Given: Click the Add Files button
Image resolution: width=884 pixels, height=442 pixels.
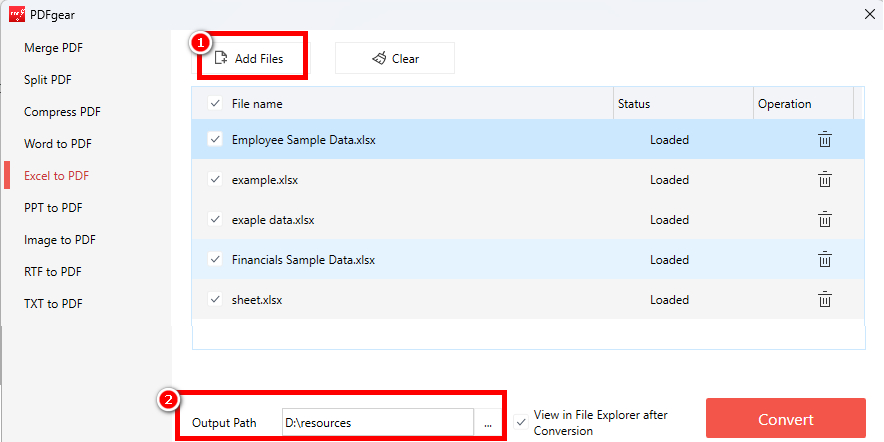Looking at the screenshot, I should [250, 59].
